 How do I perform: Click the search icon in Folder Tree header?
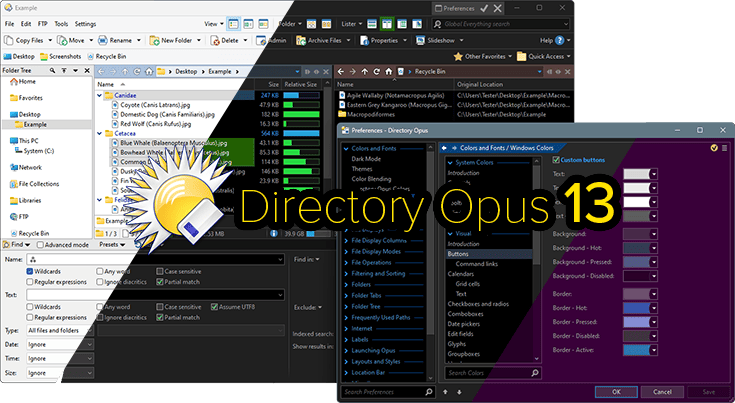(x=52, y=70)
